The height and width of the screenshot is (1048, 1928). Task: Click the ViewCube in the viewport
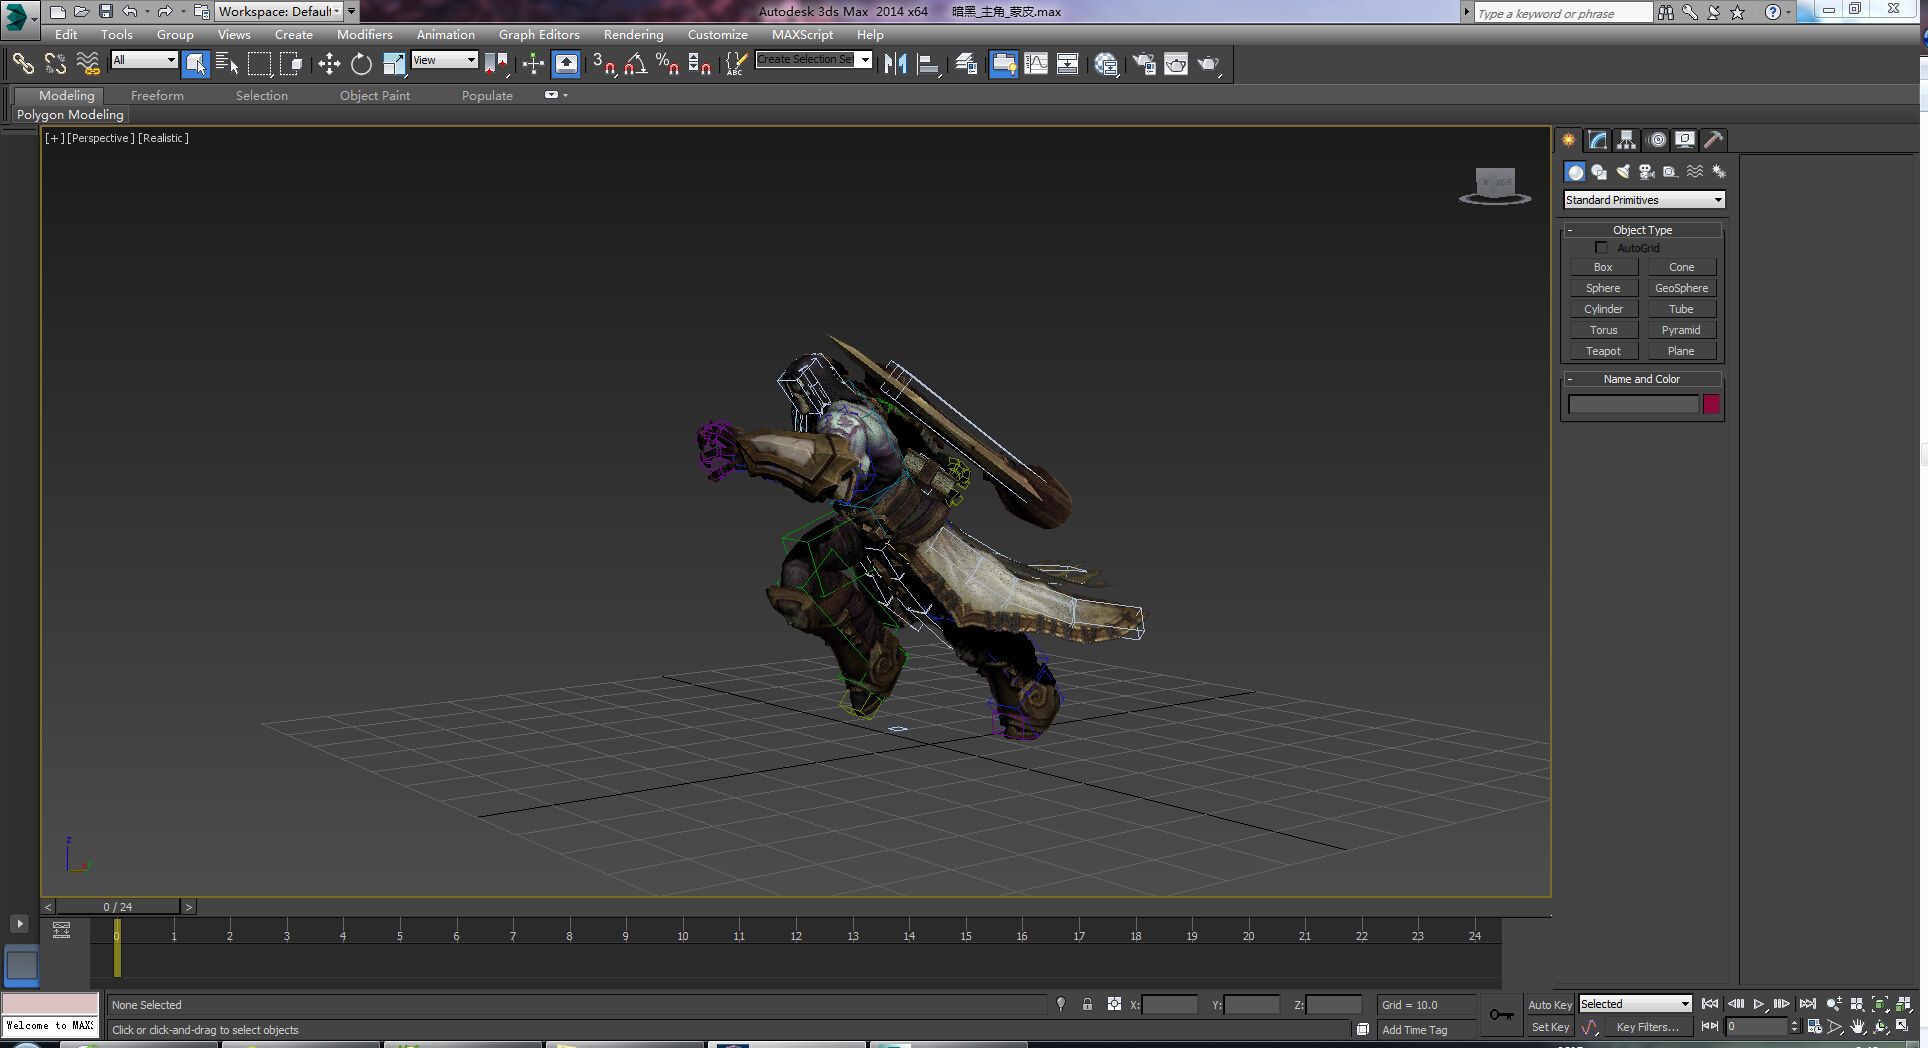click(1496, 185)
